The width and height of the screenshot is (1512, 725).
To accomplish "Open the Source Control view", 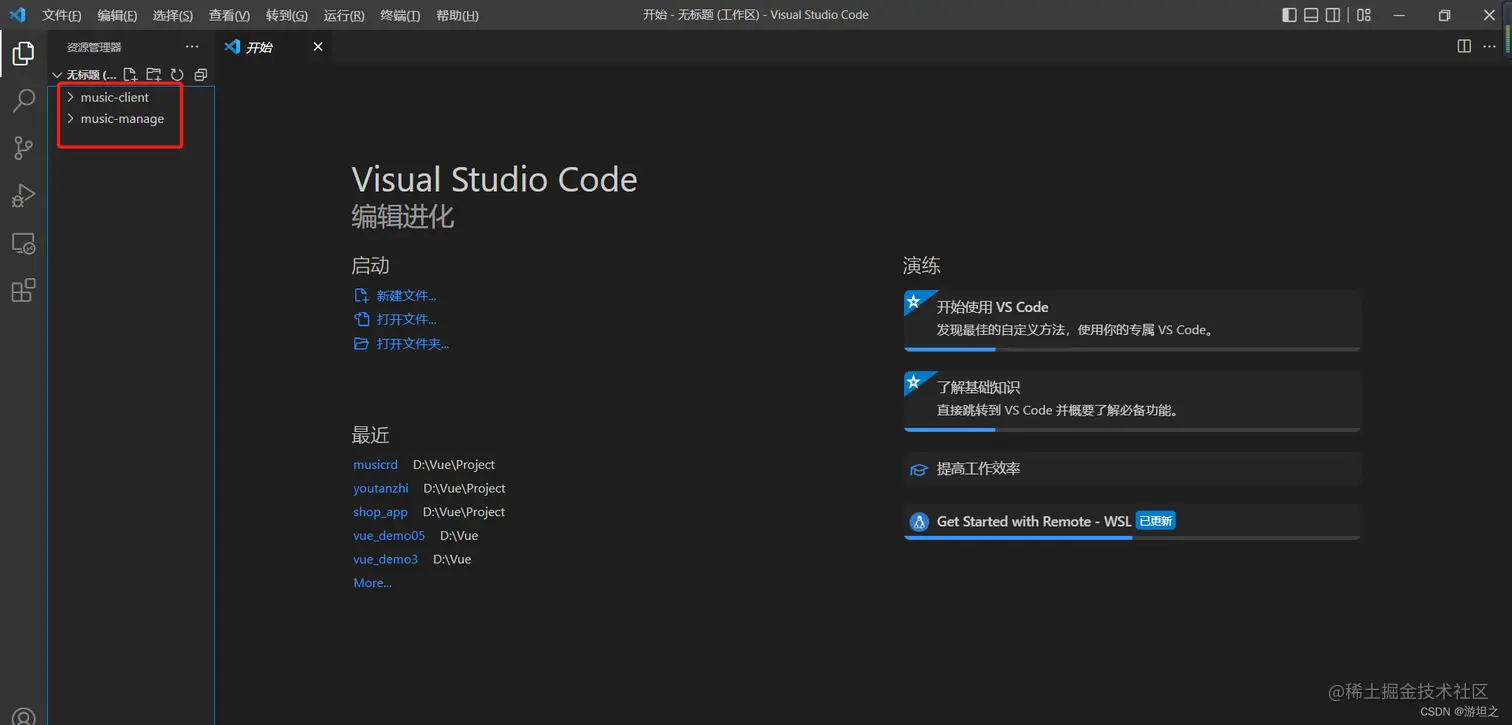I will click(23, 149).
